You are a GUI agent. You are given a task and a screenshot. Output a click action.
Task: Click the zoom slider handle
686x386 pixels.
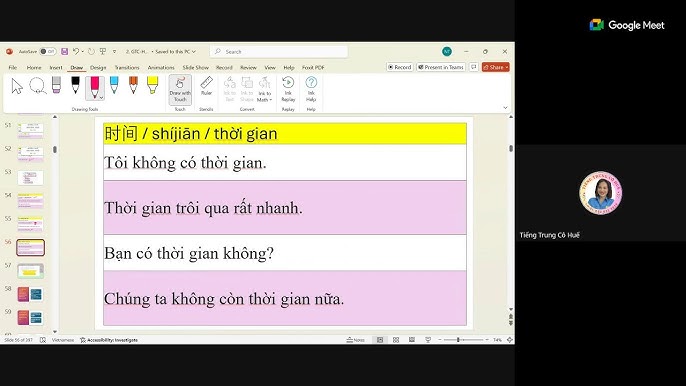(458, 340)
